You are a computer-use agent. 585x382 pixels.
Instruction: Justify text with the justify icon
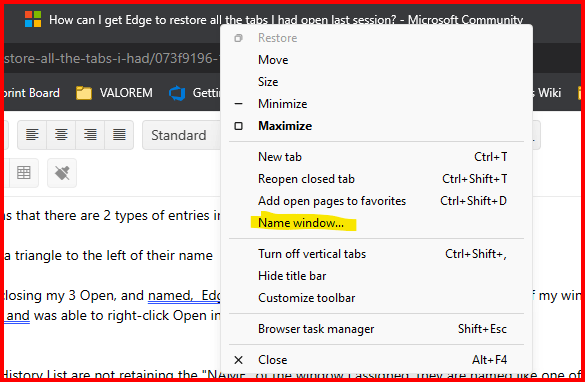119,135
